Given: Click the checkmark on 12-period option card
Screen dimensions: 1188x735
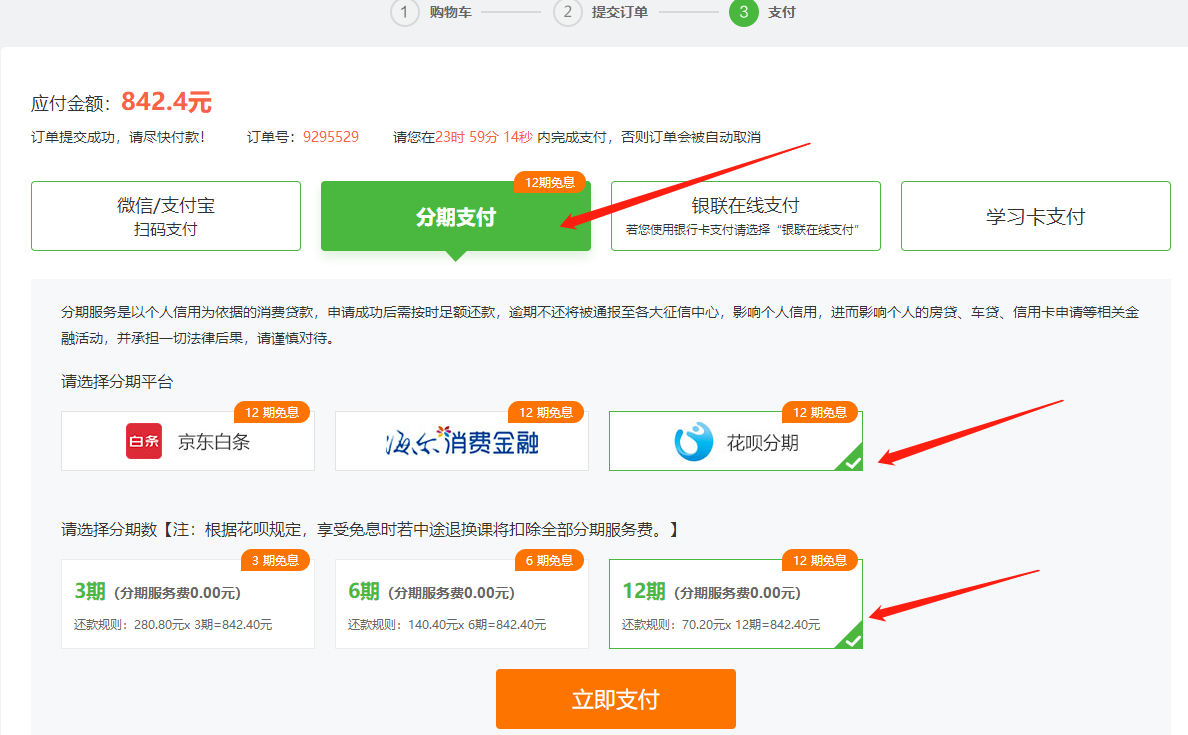Looking at the screenshot, I should point(851,639).
